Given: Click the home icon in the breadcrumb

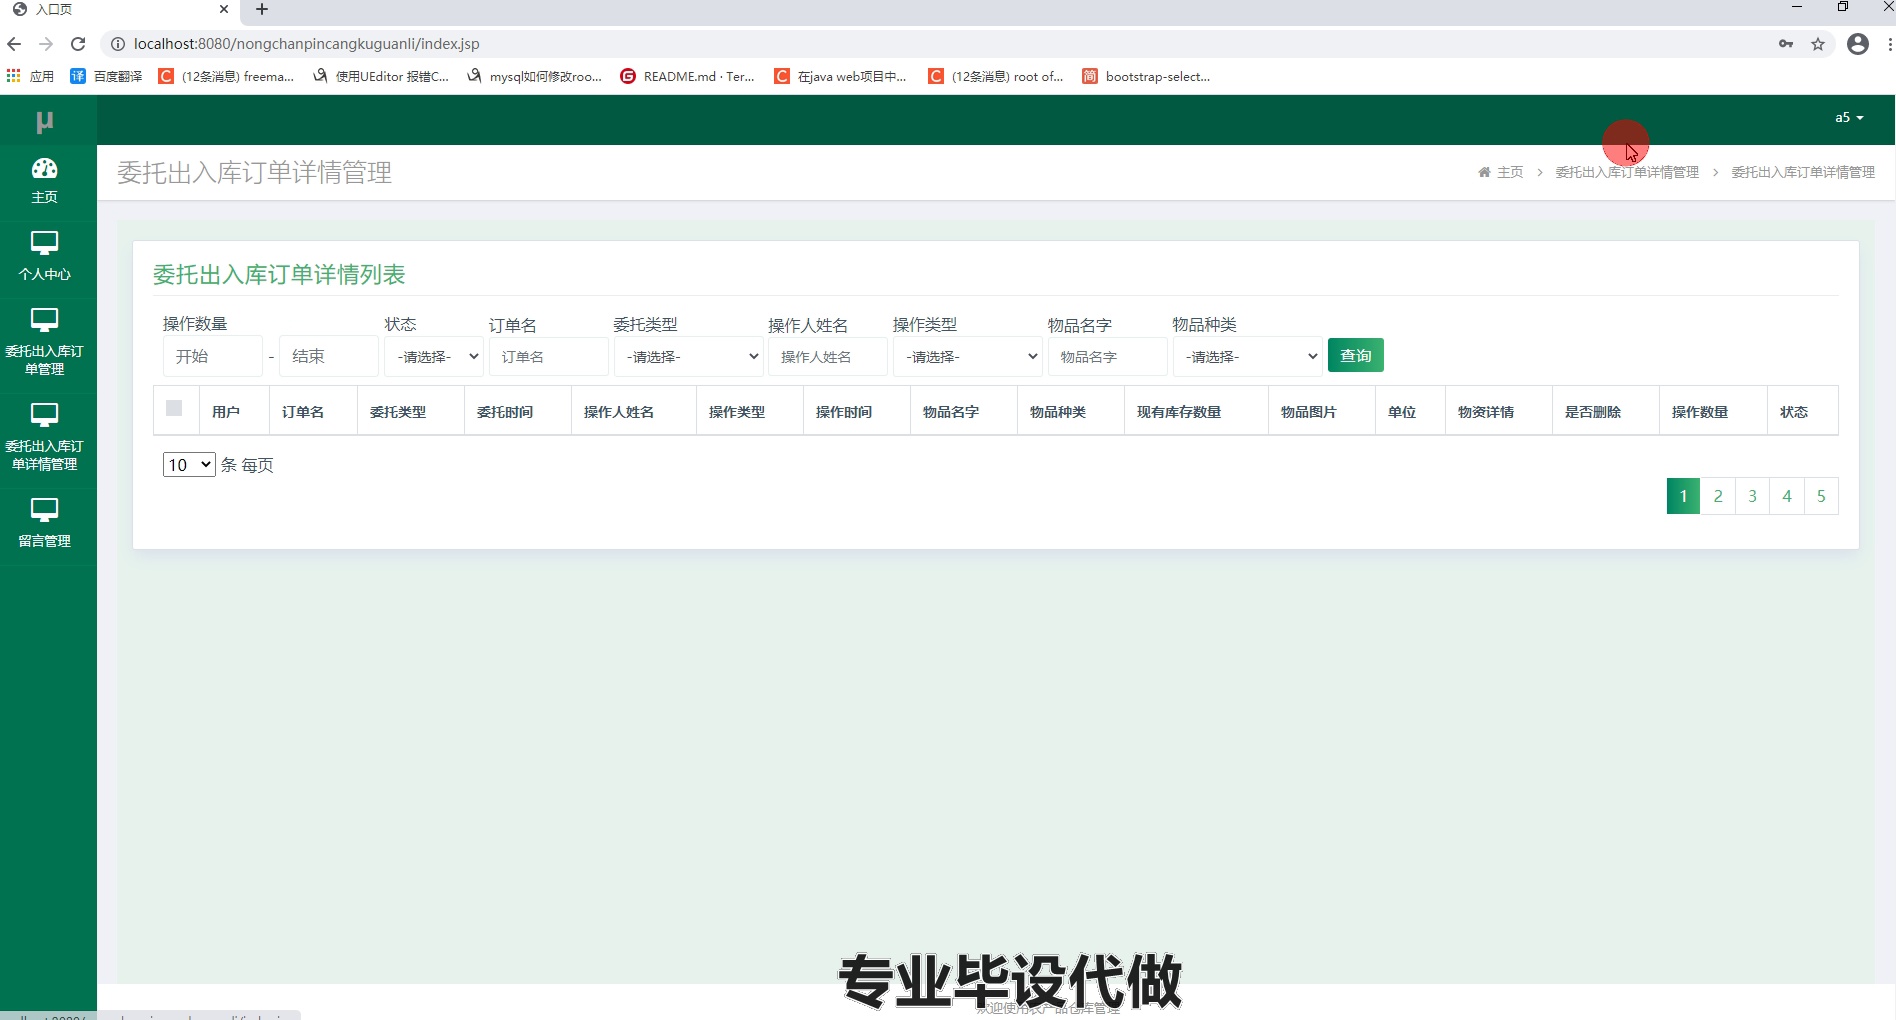Looking at the screenshot, I should (x=1483, y=172).
